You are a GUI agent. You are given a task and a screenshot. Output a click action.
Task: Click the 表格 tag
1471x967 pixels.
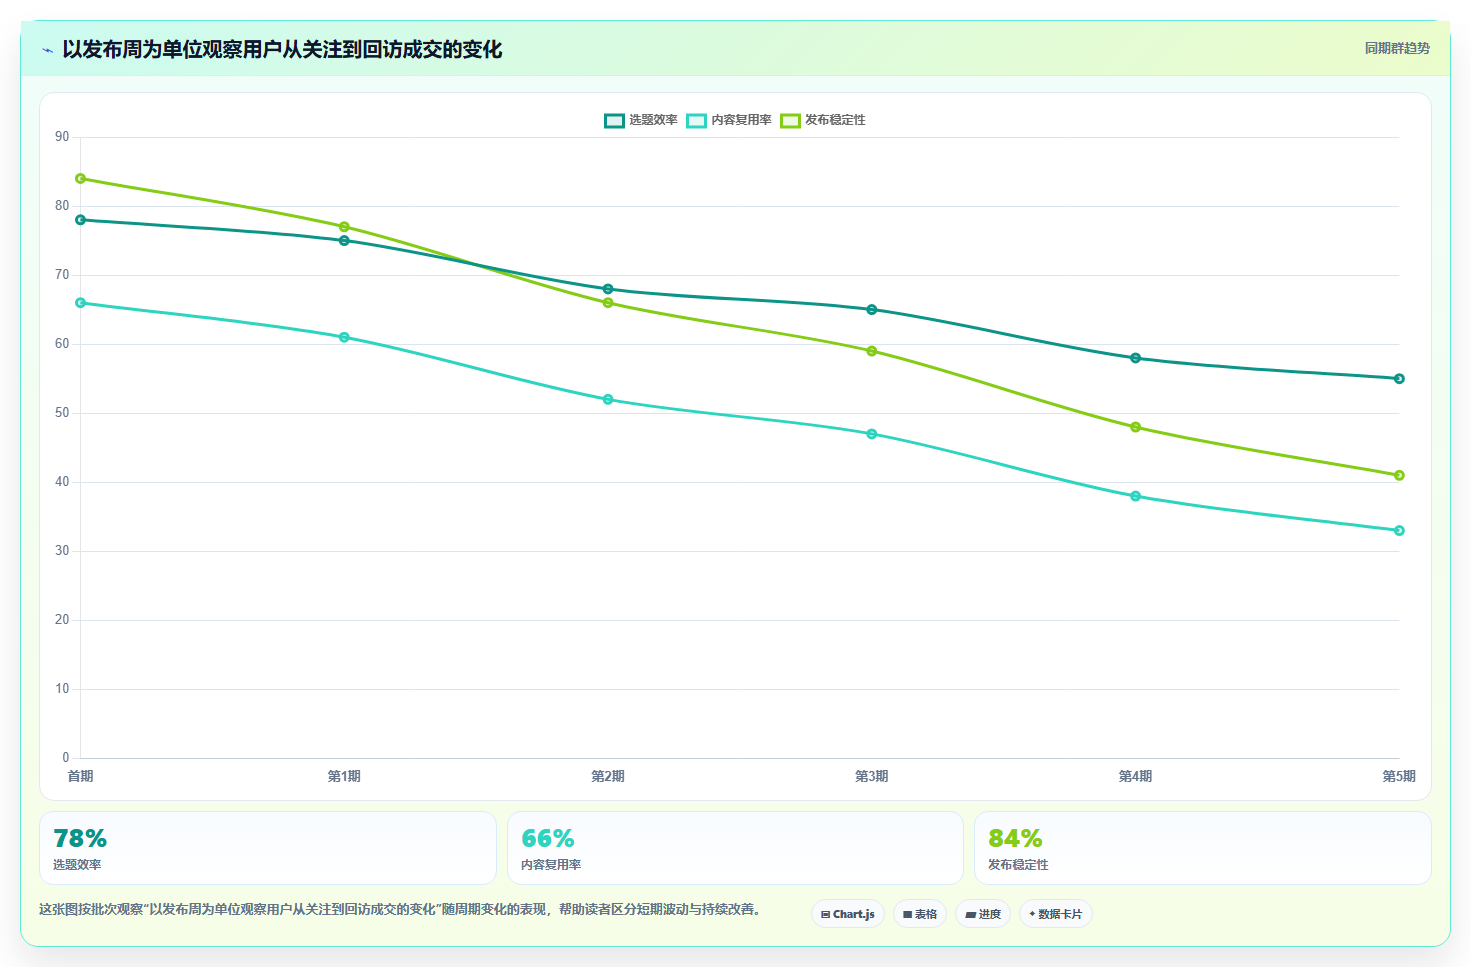920,914
